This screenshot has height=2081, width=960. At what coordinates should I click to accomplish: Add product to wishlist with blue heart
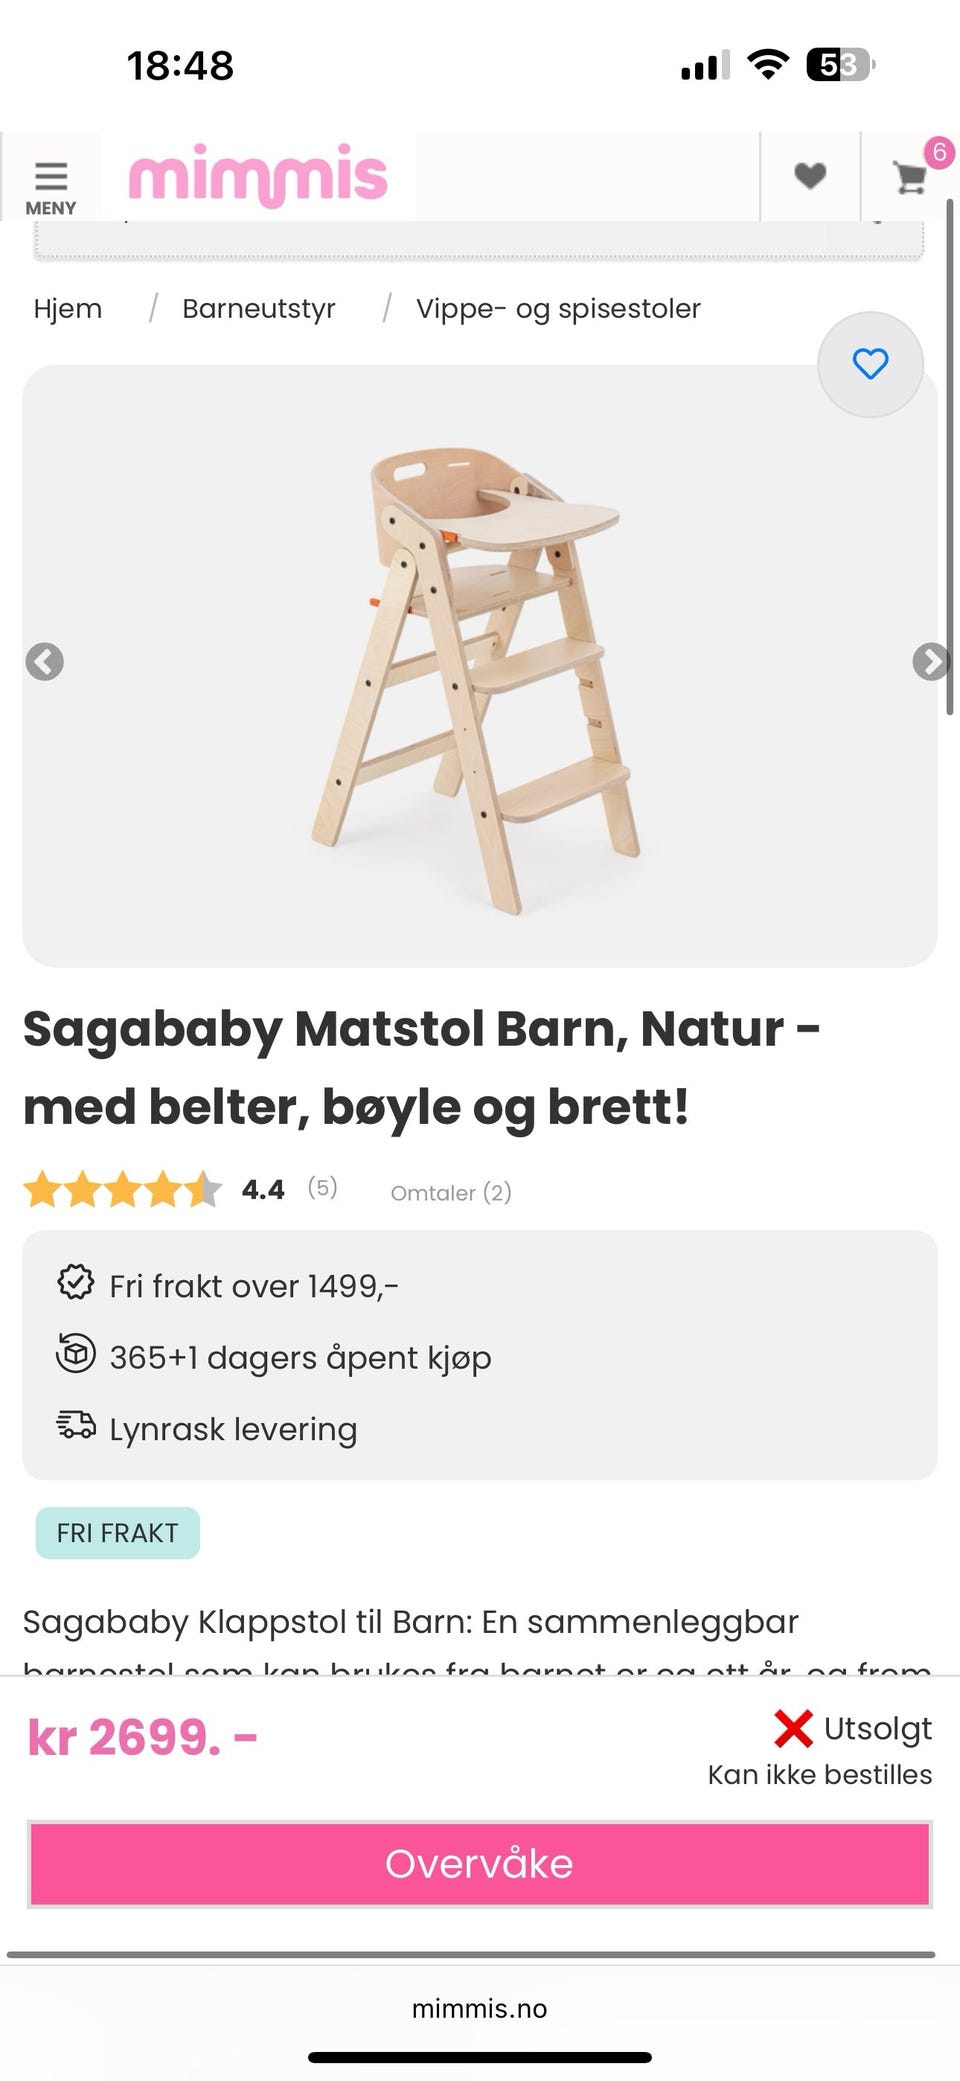870,364
